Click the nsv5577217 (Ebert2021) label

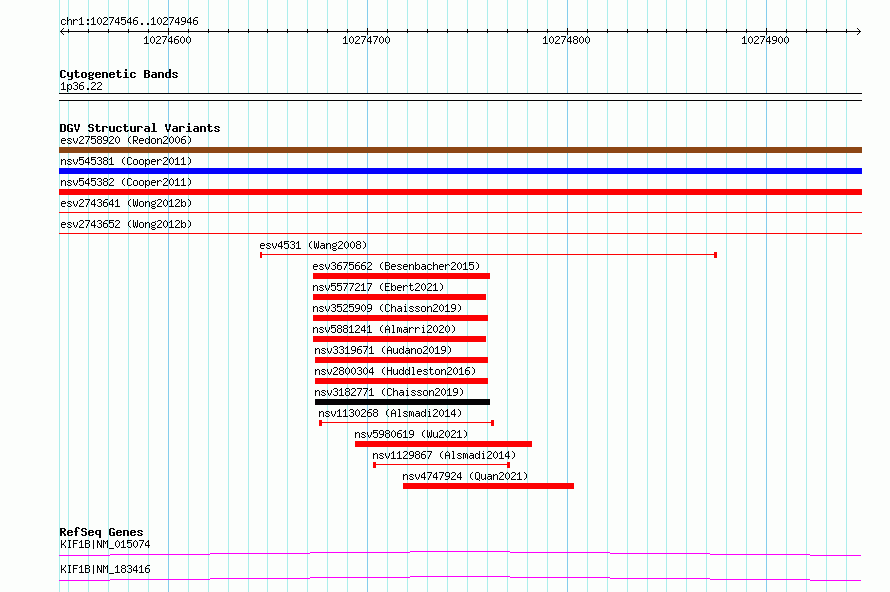[x=378, y=287]
